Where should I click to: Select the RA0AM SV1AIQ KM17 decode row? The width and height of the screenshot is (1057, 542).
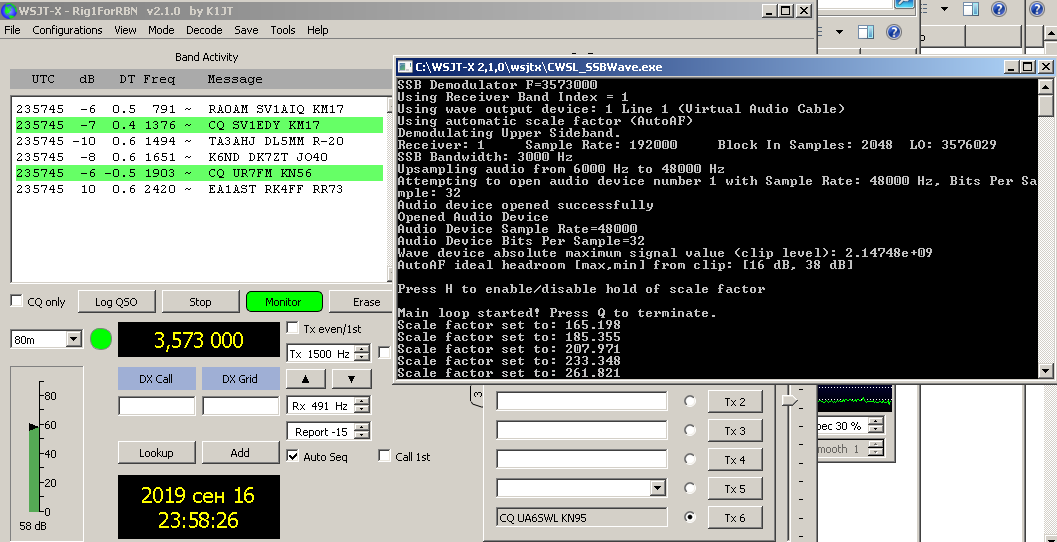pyautogui.click(x=200, y=109)
